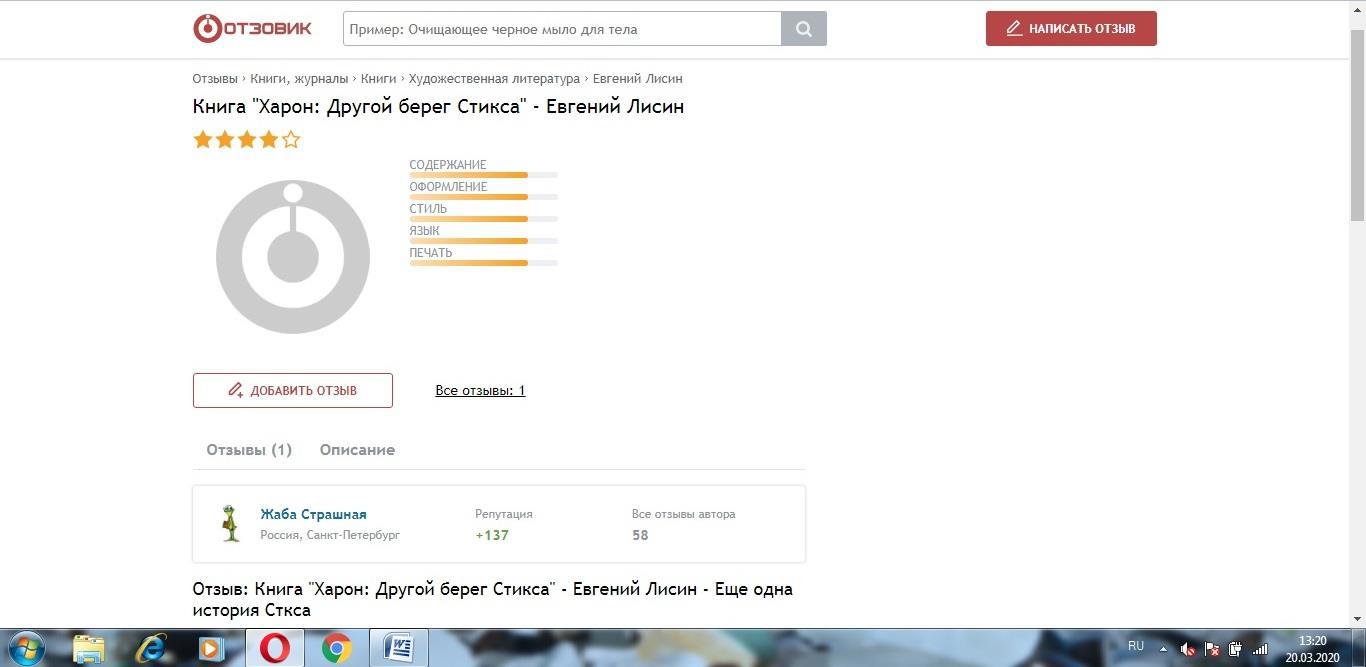Open Opera browser from the taskbar
The height and width of the screenshot is (667, 1366).
[x=274, y=648]
